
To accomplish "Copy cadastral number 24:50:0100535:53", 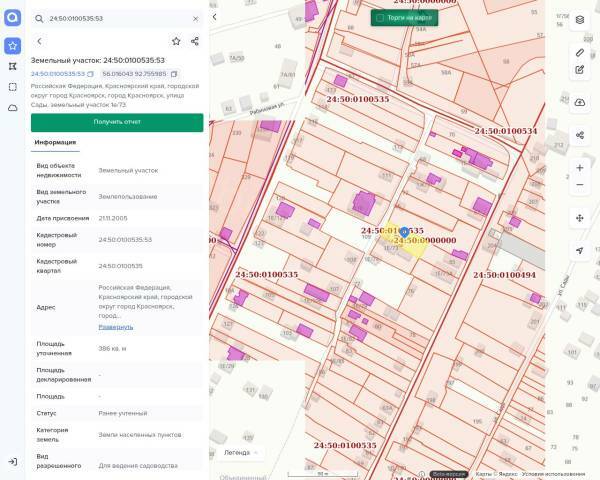I will click(90, 74).
